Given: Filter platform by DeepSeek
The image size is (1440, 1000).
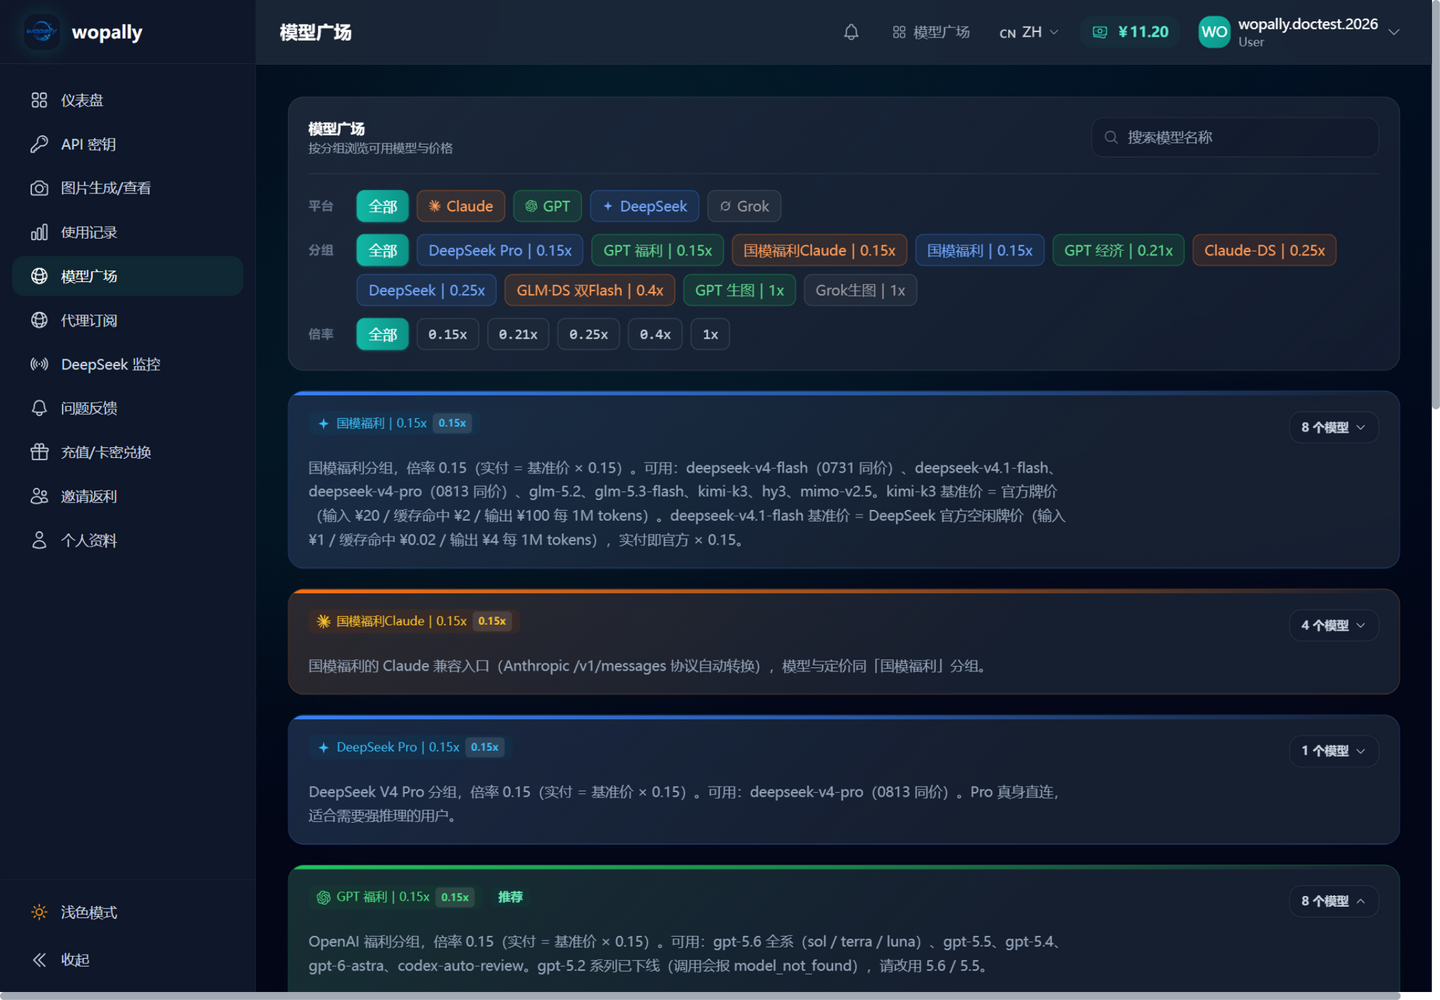Looking at the screenshot, I should (x=645, y=206).
